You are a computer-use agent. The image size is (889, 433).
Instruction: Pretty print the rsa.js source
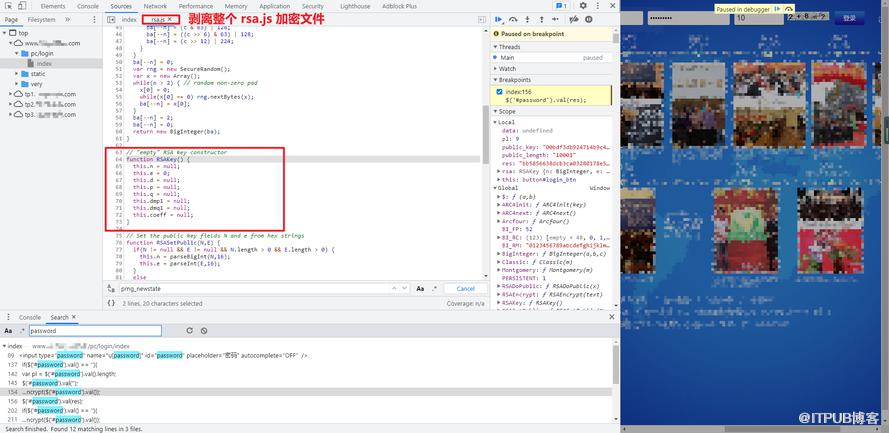(x=112, y=303)
